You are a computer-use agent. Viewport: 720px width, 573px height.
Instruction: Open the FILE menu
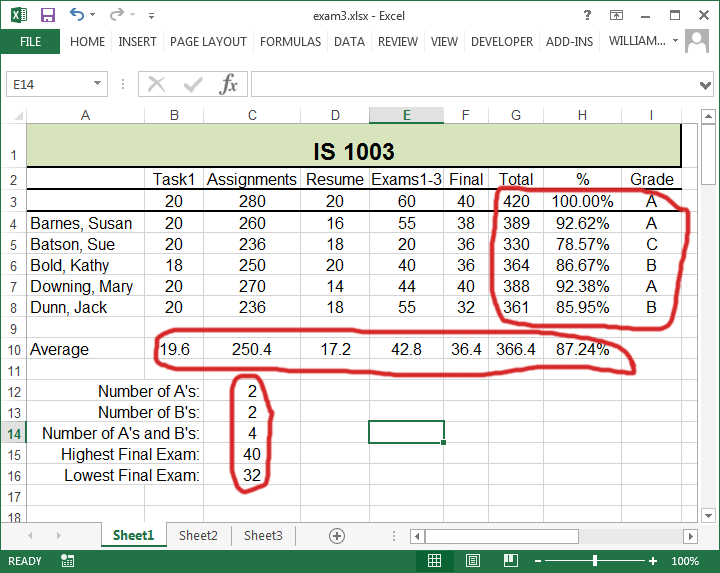click(x=30, y=42)
